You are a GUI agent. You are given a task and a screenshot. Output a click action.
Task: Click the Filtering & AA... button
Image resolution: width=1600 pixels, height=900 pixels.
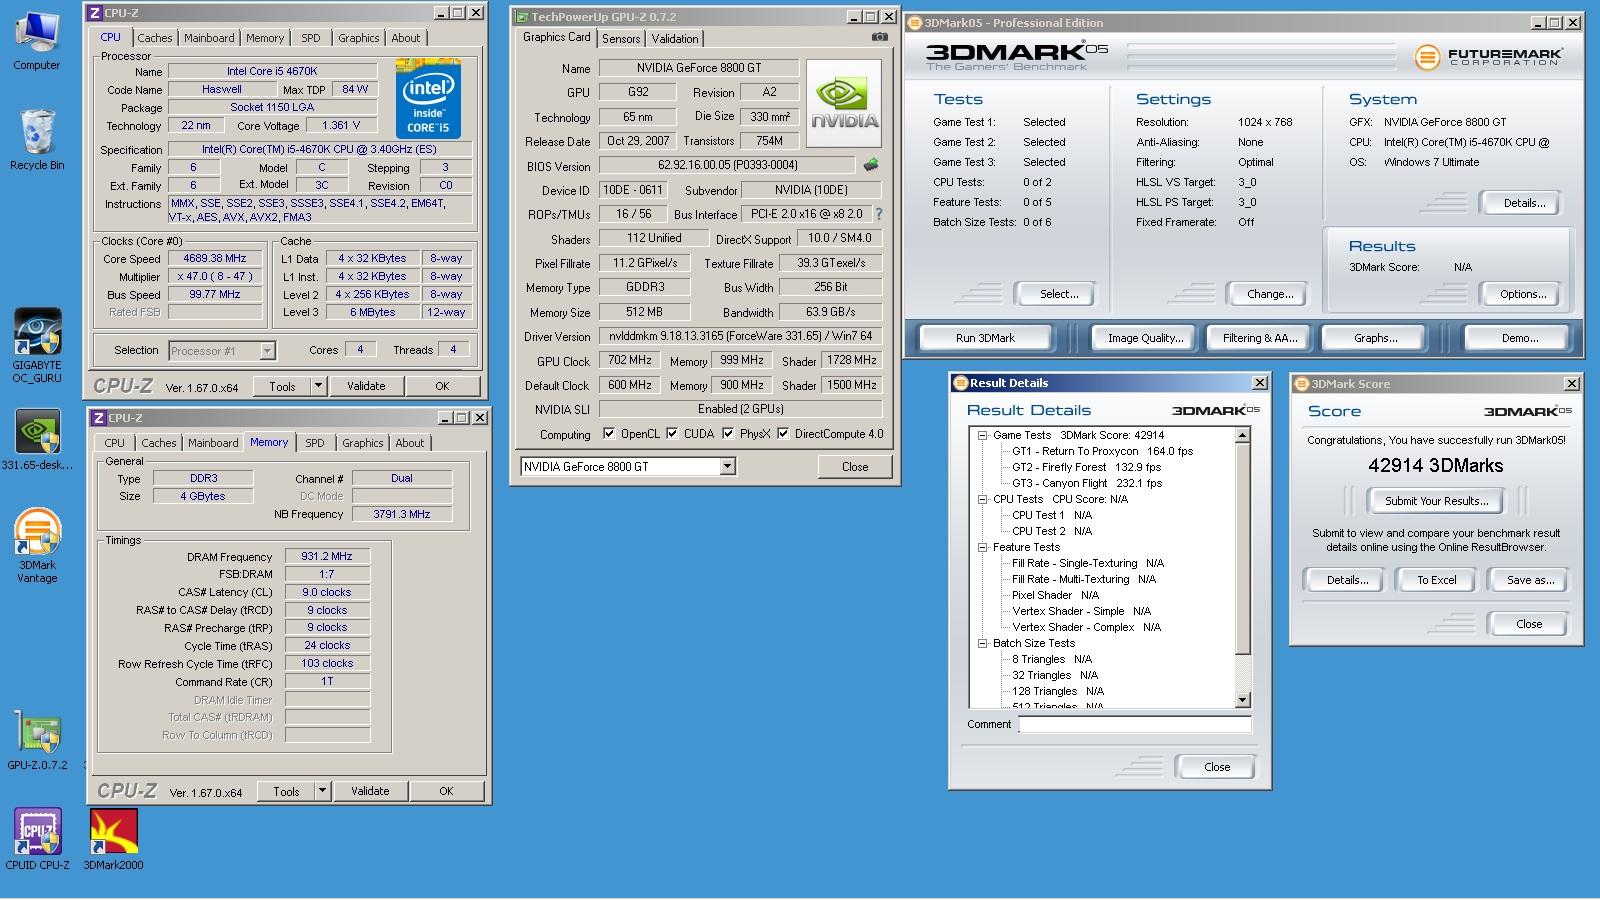1260,338
